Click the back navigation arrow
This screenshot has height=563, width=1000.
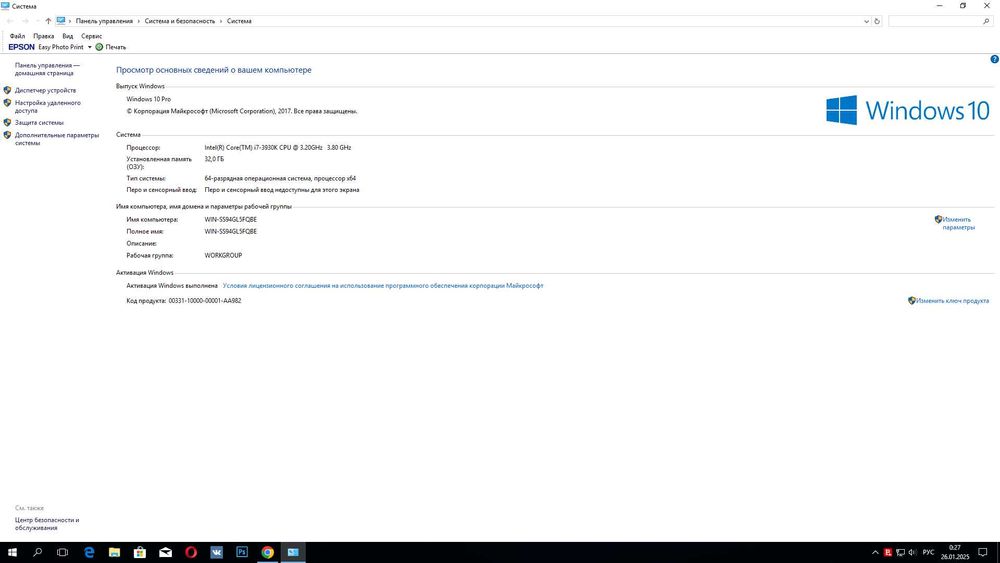point(10,21)
